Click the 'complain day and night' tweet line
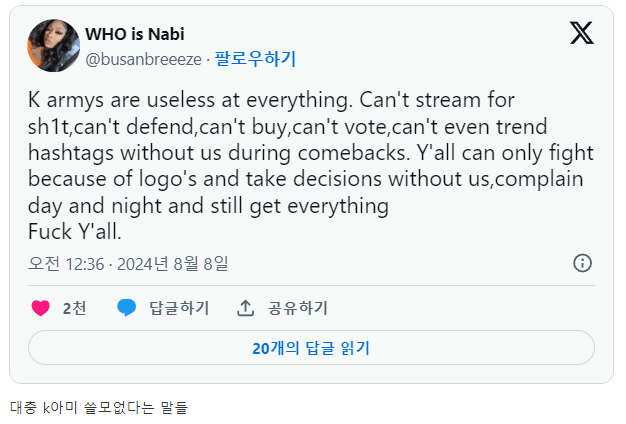Viewport: 626px width, 424px height. pos(207,206)
